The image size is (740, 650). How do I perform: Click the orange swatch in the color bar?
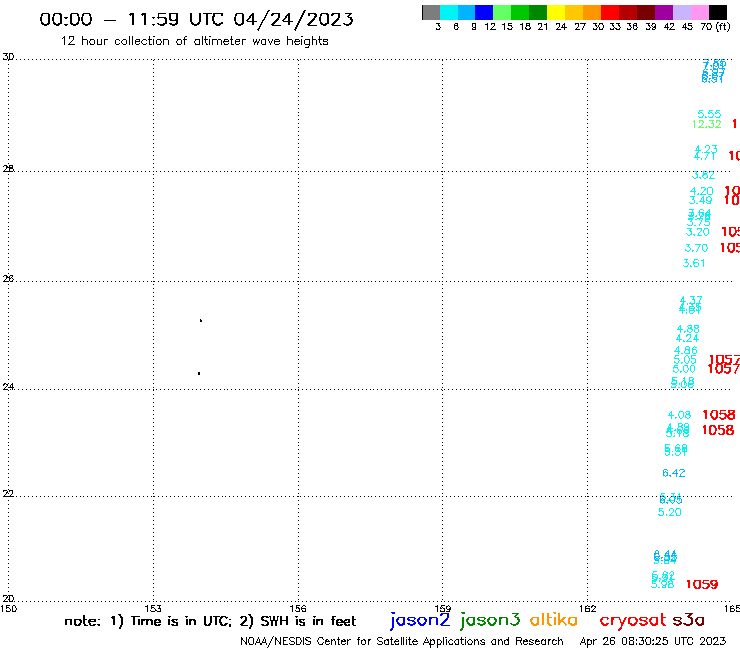coord(592,12)
